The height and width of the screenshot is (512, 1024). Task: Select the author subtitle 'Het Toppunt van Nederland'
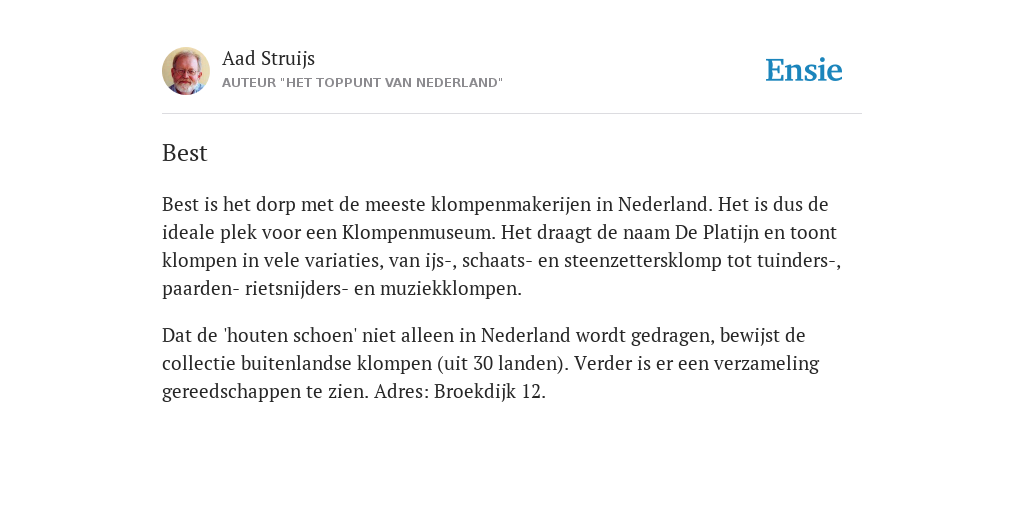click(x=362, y=83)
